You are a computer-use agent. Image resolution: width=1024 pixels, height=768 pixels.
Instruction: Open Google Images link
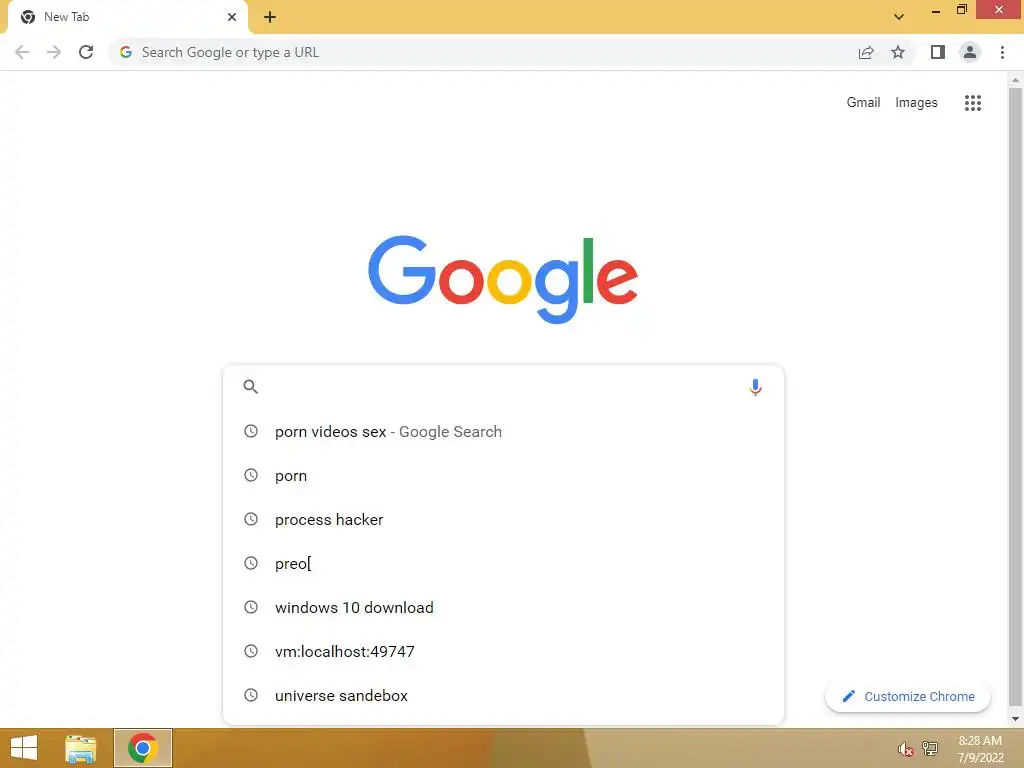(916, 103)
